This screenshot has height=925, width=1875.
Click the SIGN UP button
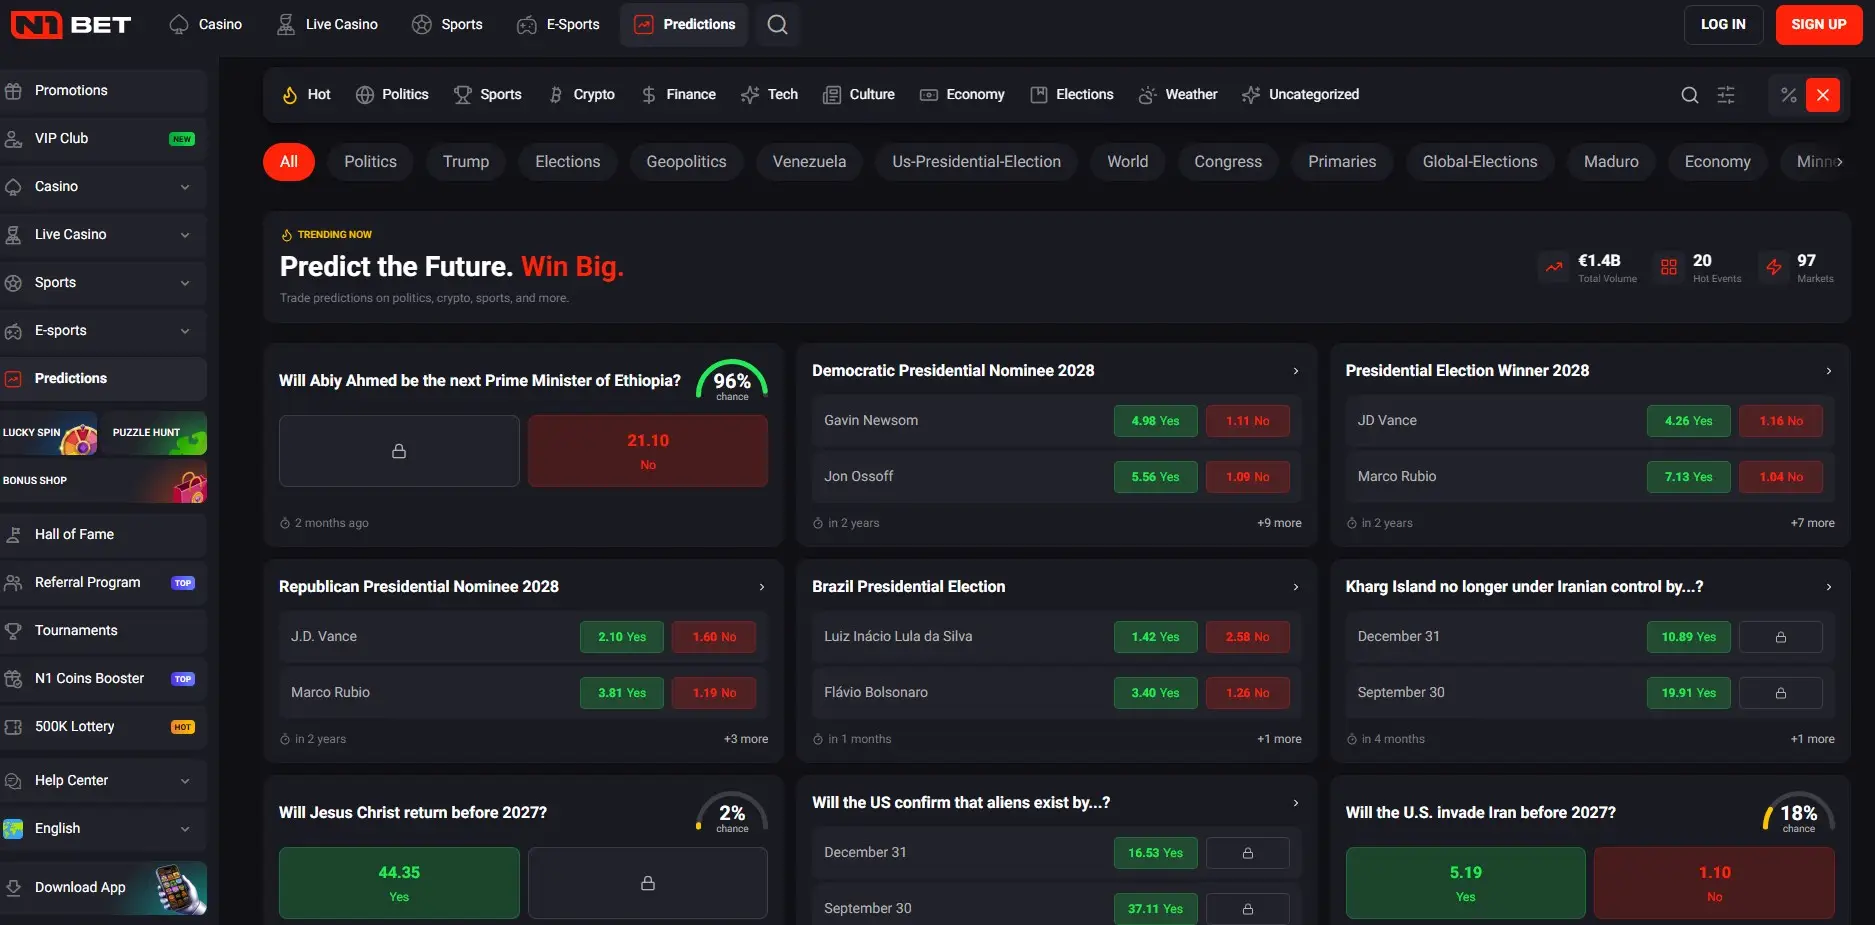click(1819, 25)
